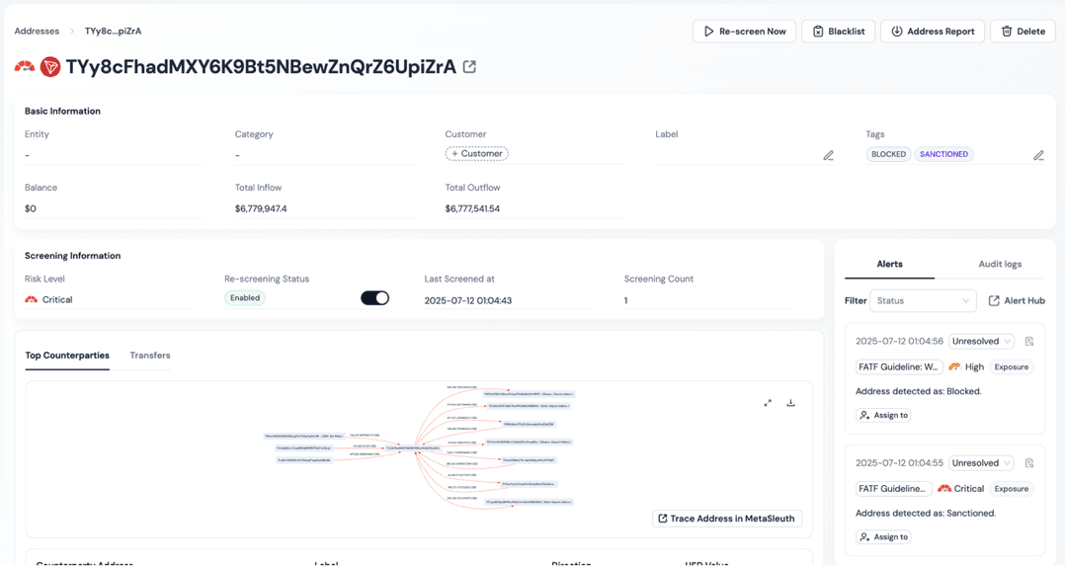Expand the counterparty graph to fullscreen
Viewport: 1069px width, 568px height.
768,403
